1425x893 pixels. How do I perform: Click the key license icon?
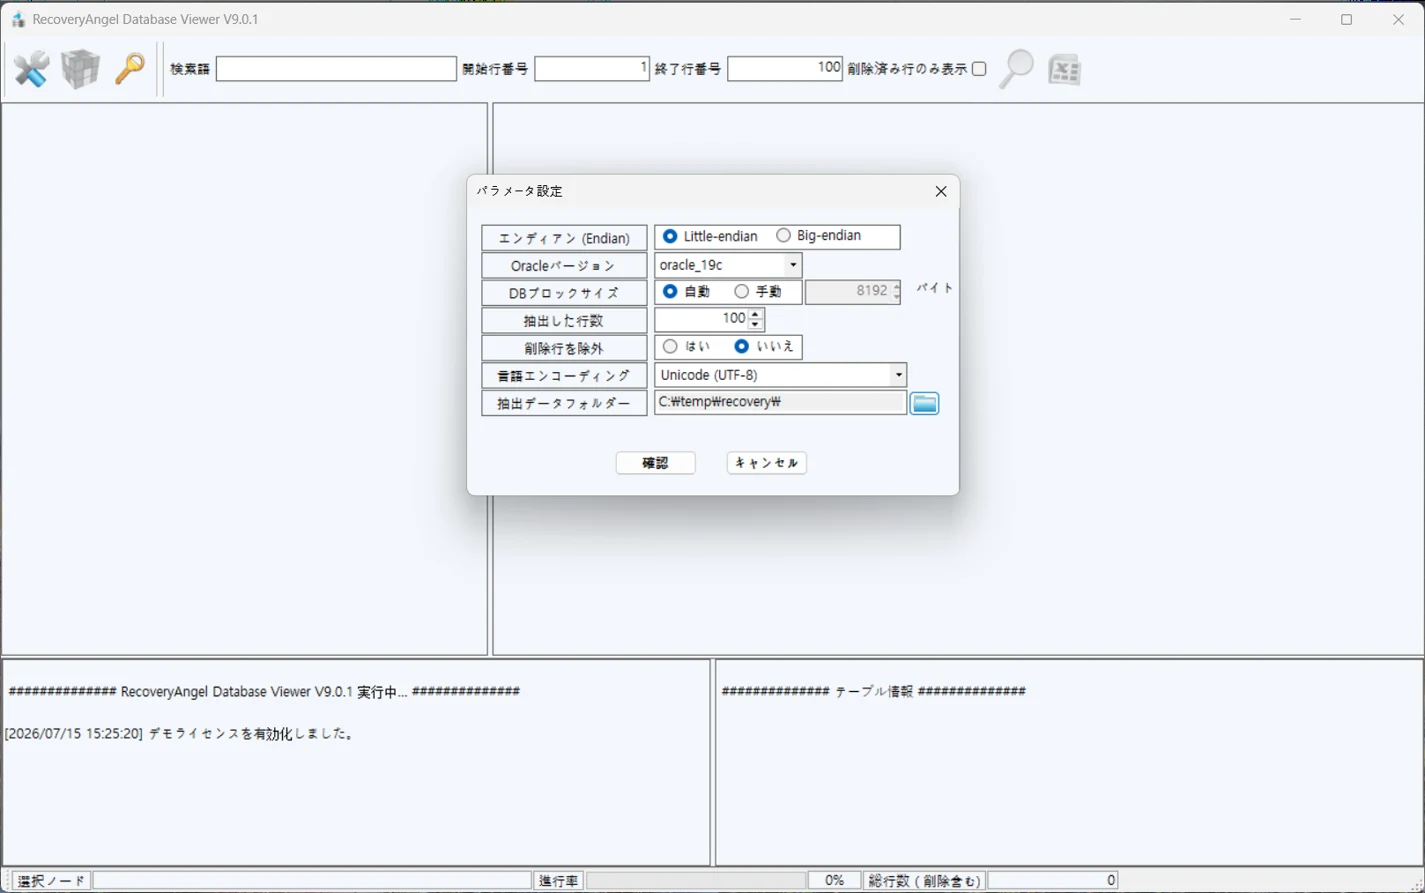129,69
